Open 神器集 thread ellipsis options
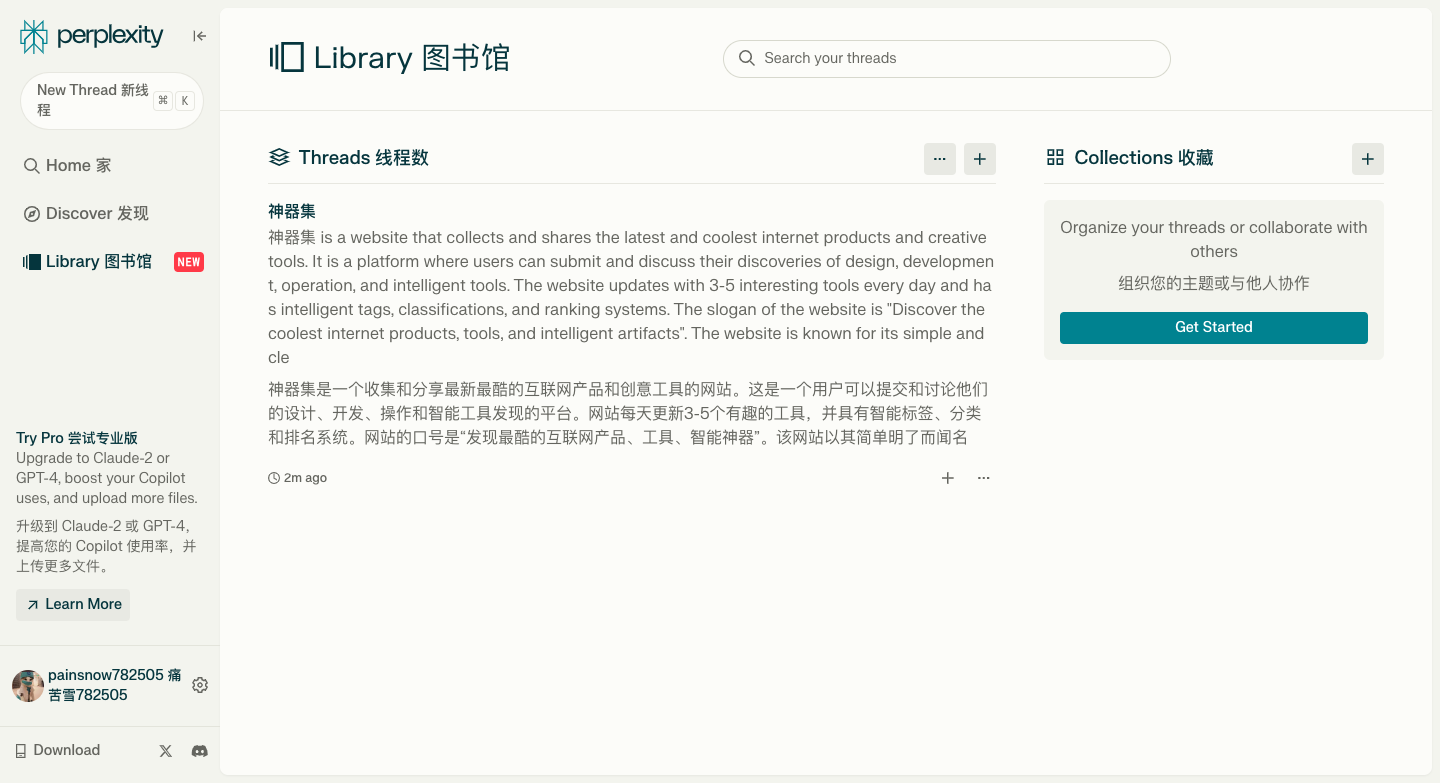Viewport: 1440px width, 783px height. [x=983, y=478]
